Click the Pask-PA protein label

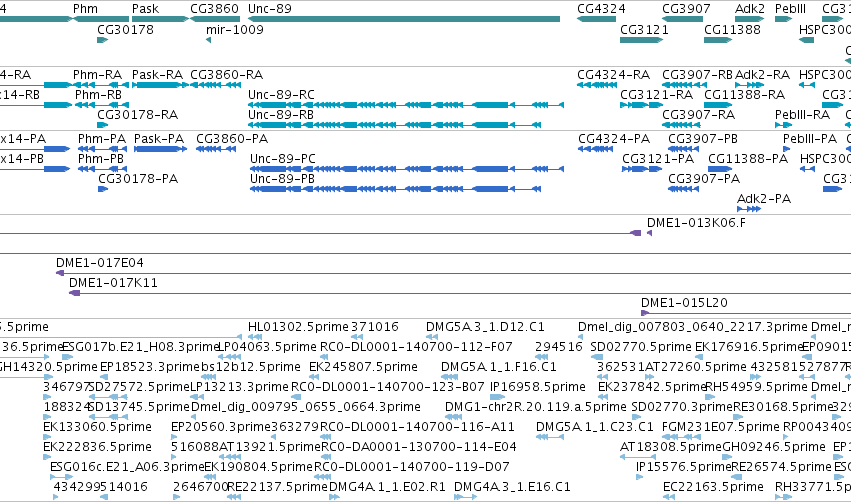coord(160,138)
